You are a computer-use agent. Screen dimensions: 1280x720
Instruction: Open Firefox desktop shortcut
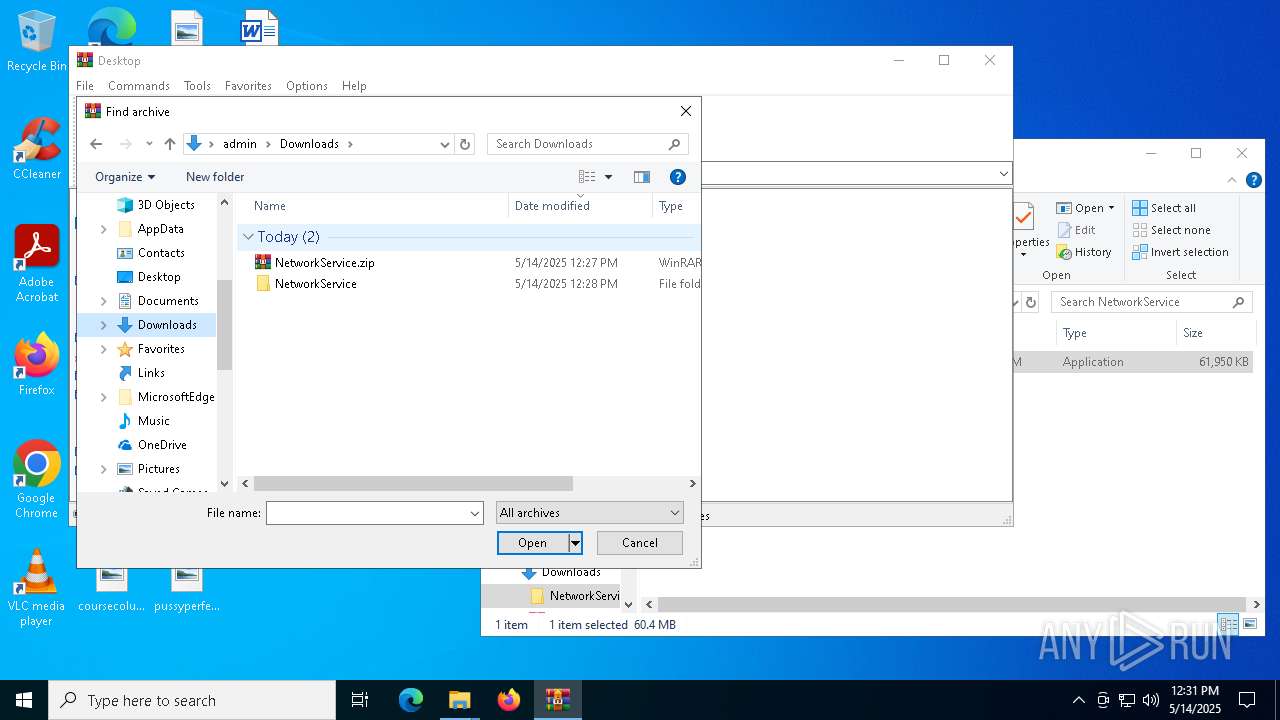pyautogui.click(x=37, y=364)
